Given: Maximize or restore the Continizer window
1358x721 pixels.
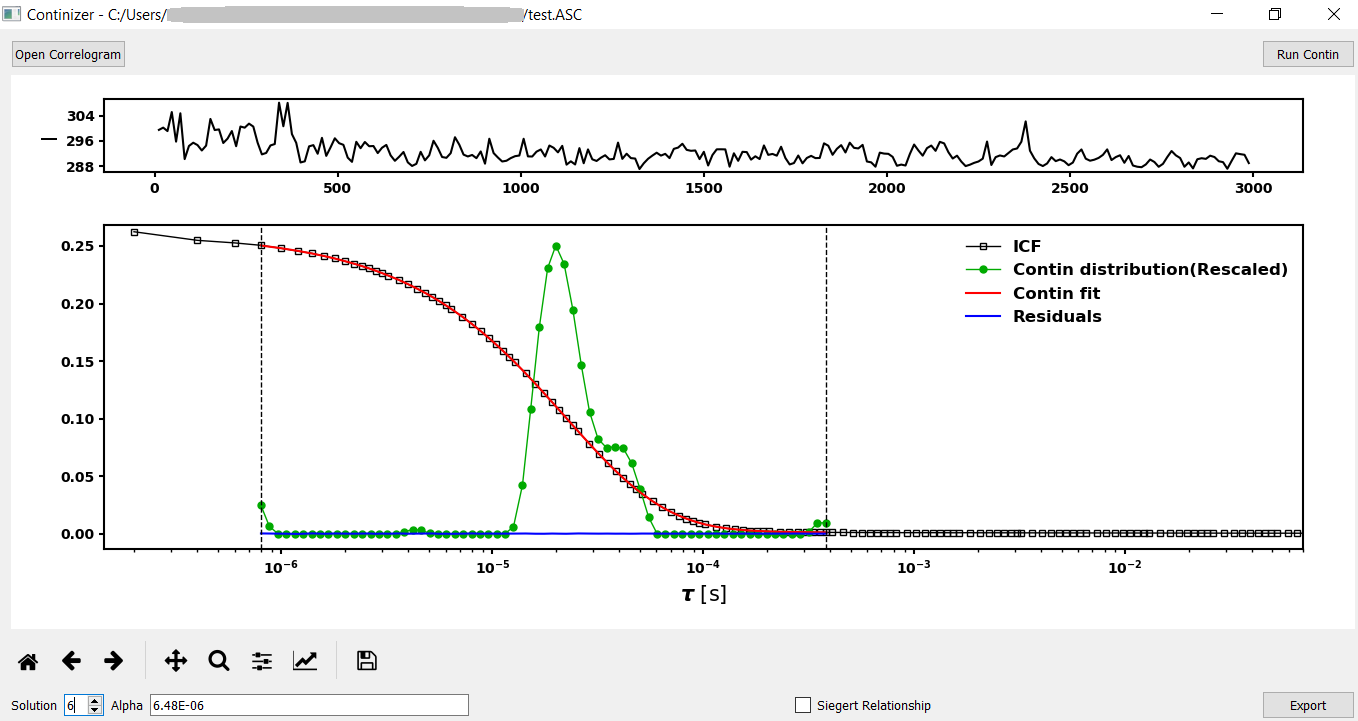Looking at the screenshot, I should coord(1275,14).
